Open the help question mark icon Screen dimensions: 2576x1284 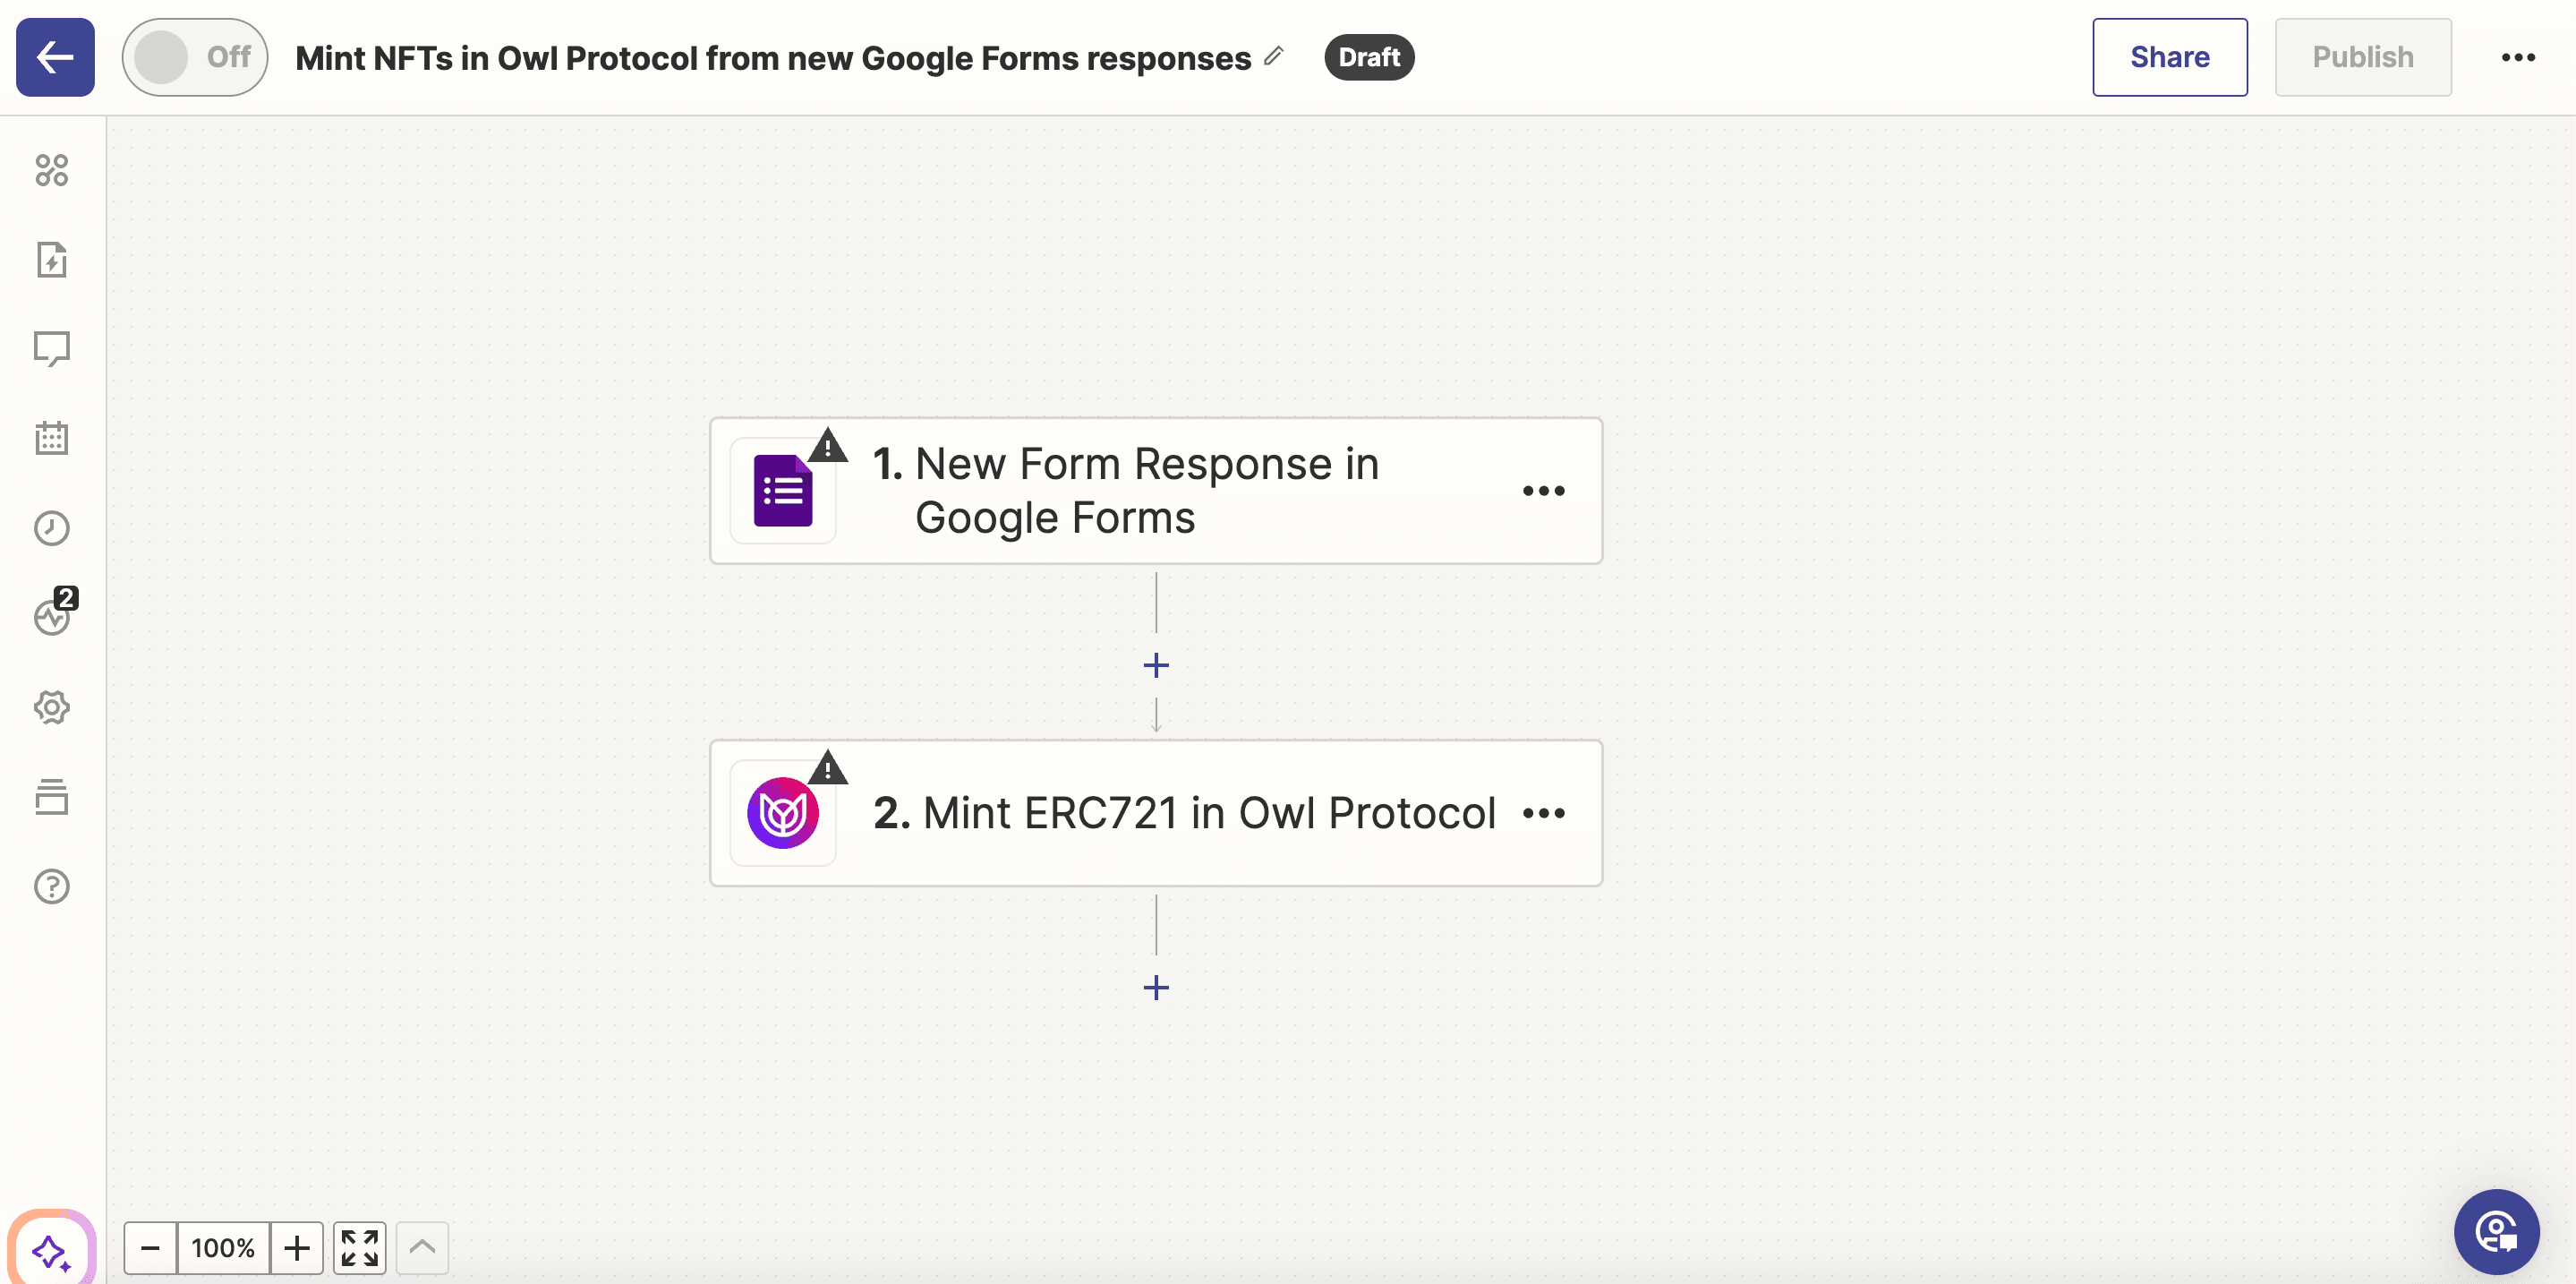tap(52, 886)
